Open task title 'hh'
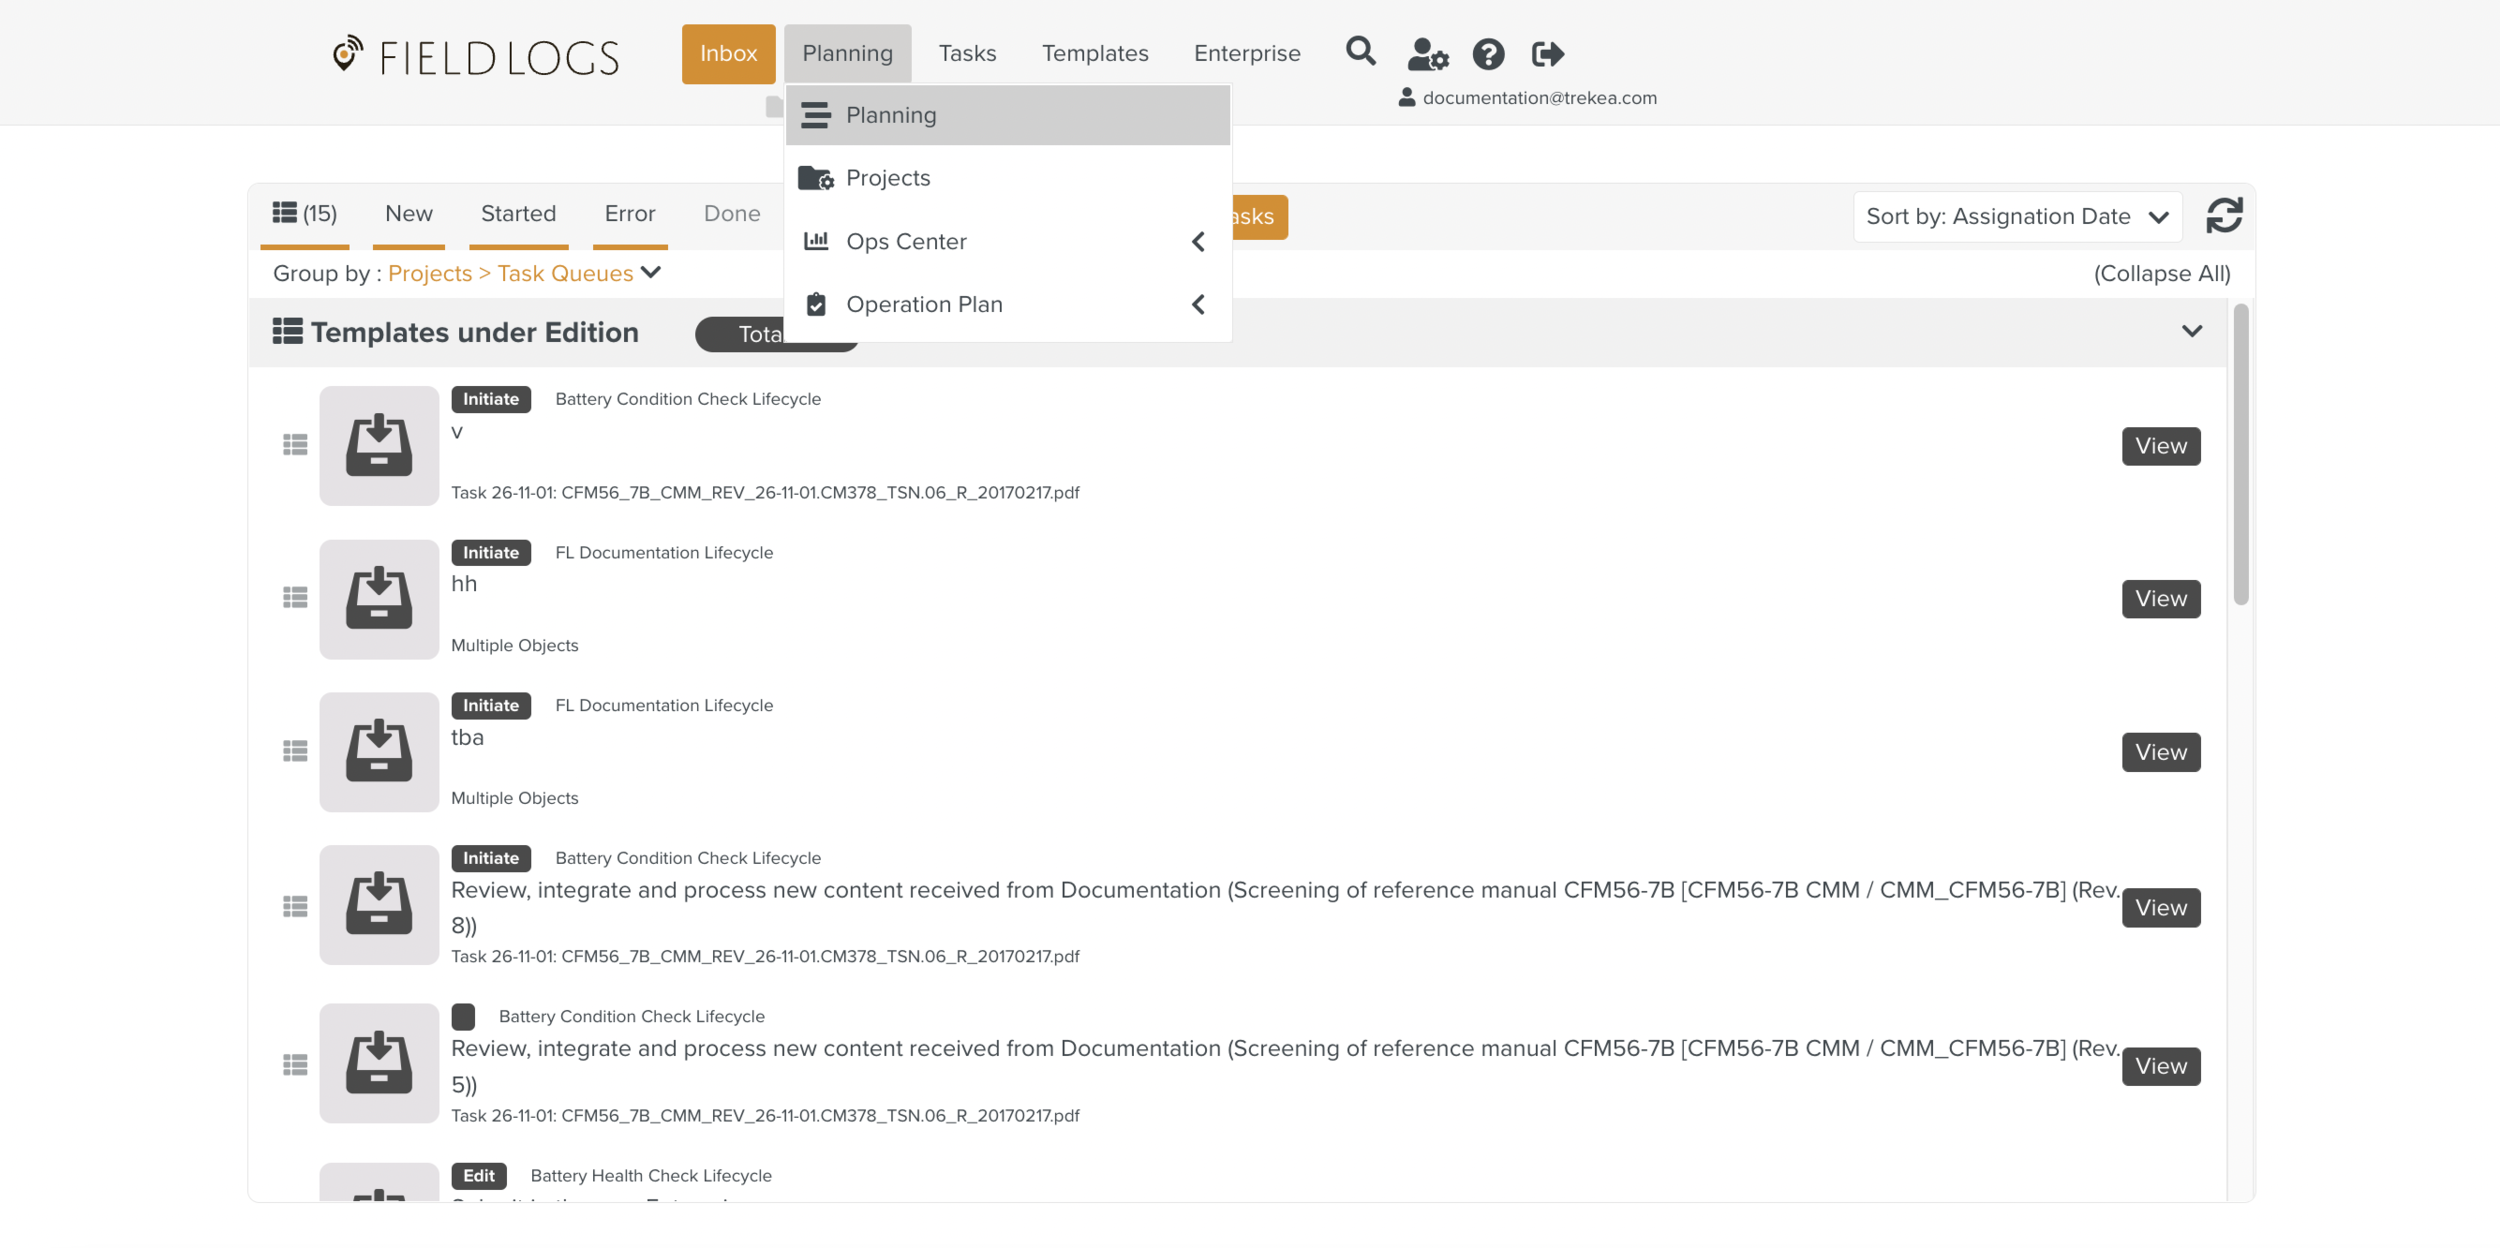Image resolution: width=2500 pixels, height=1248 pixels. pos(464,584)
